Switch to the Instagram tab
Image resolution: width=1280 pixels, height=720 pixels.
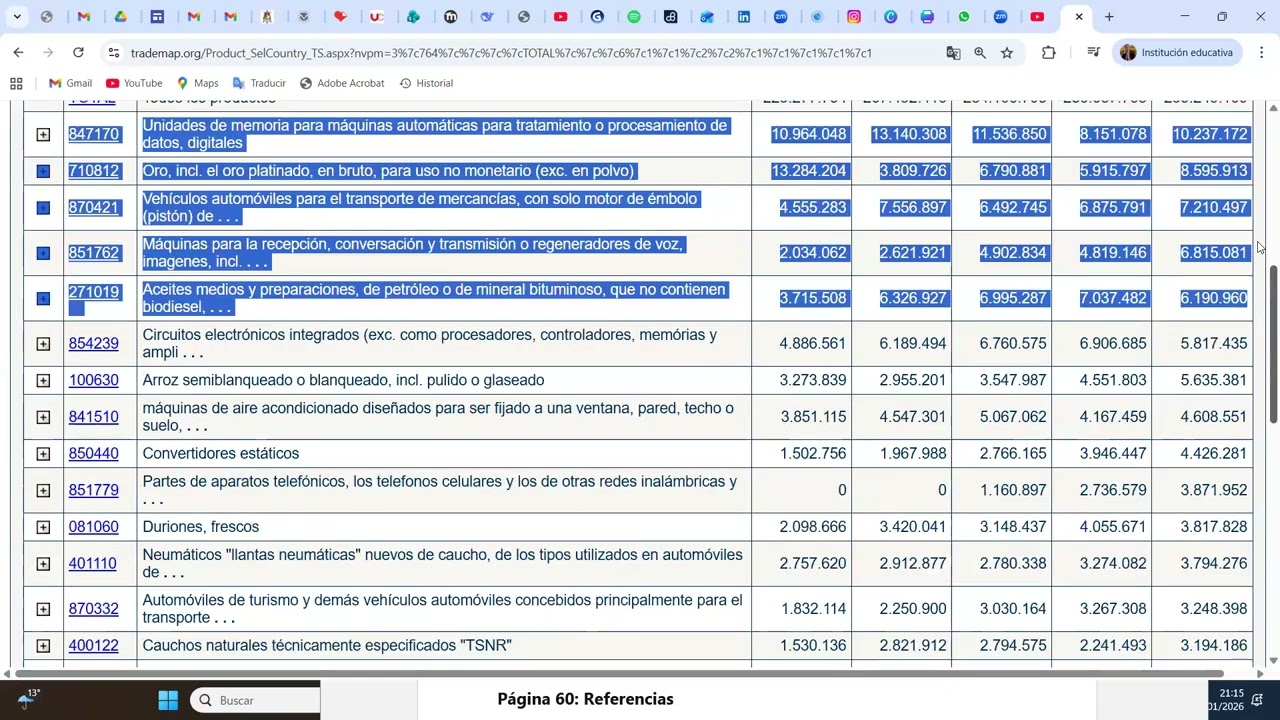coord(854,17)
